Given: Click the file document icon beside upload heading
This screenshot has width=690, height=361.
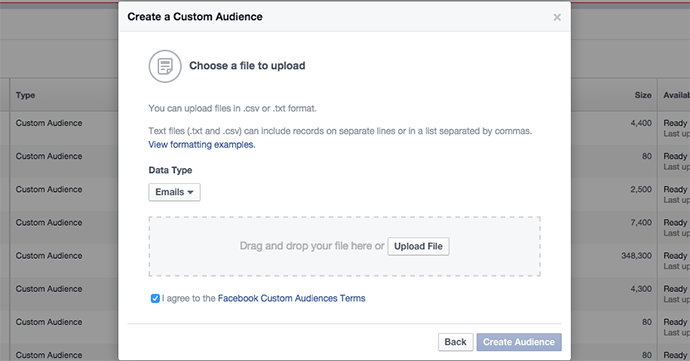Looking at the screenshot, I should coord(165,66).
